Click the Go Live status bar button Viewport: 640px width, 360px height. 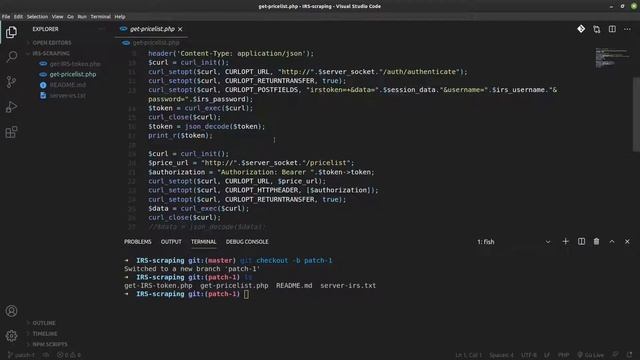[x=591, y=355]
